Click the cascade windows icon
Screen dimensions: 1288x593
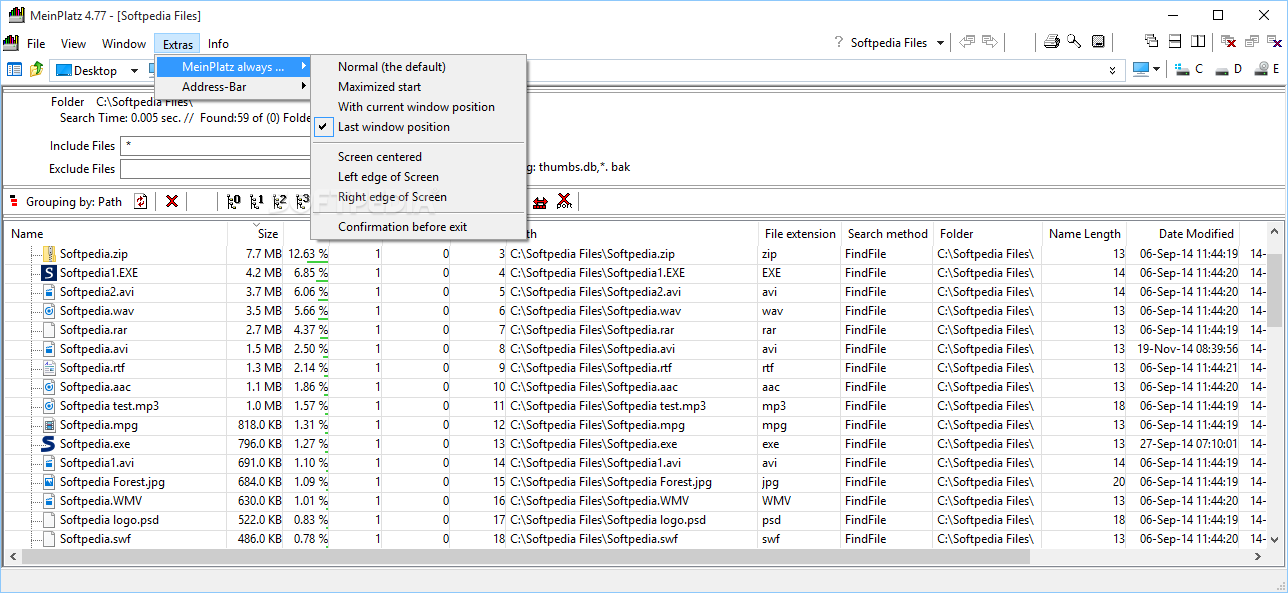point(1151,42)
